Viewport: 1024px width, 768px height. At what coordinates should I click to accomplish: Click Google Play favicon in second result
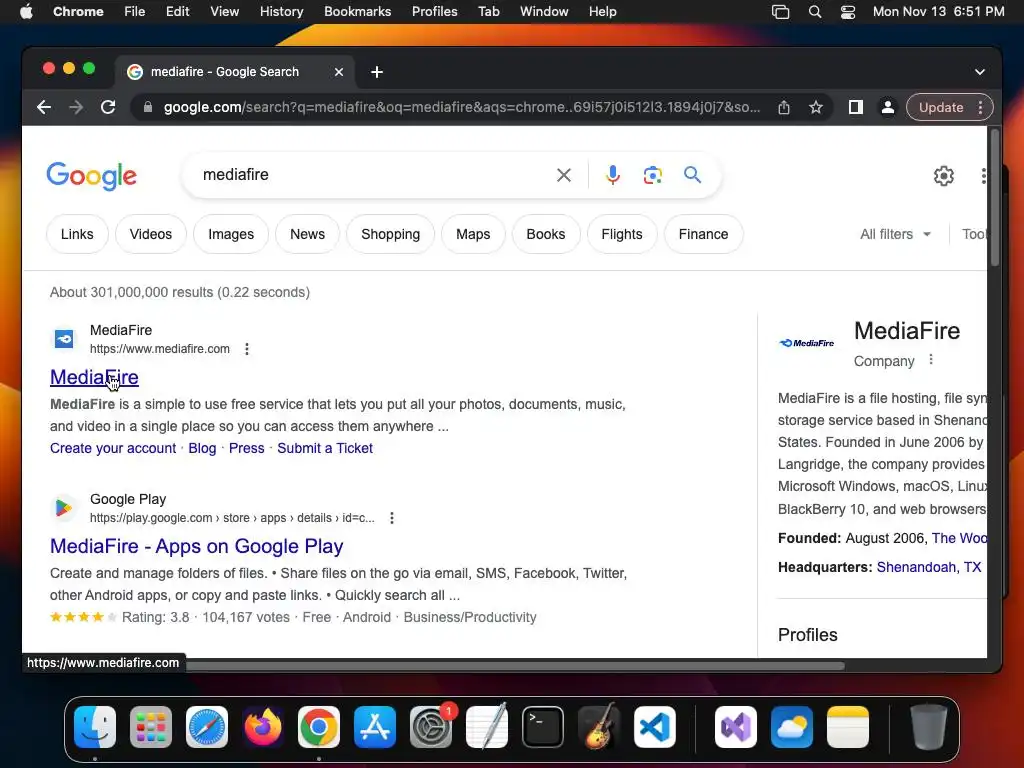(x=64, y=507)
